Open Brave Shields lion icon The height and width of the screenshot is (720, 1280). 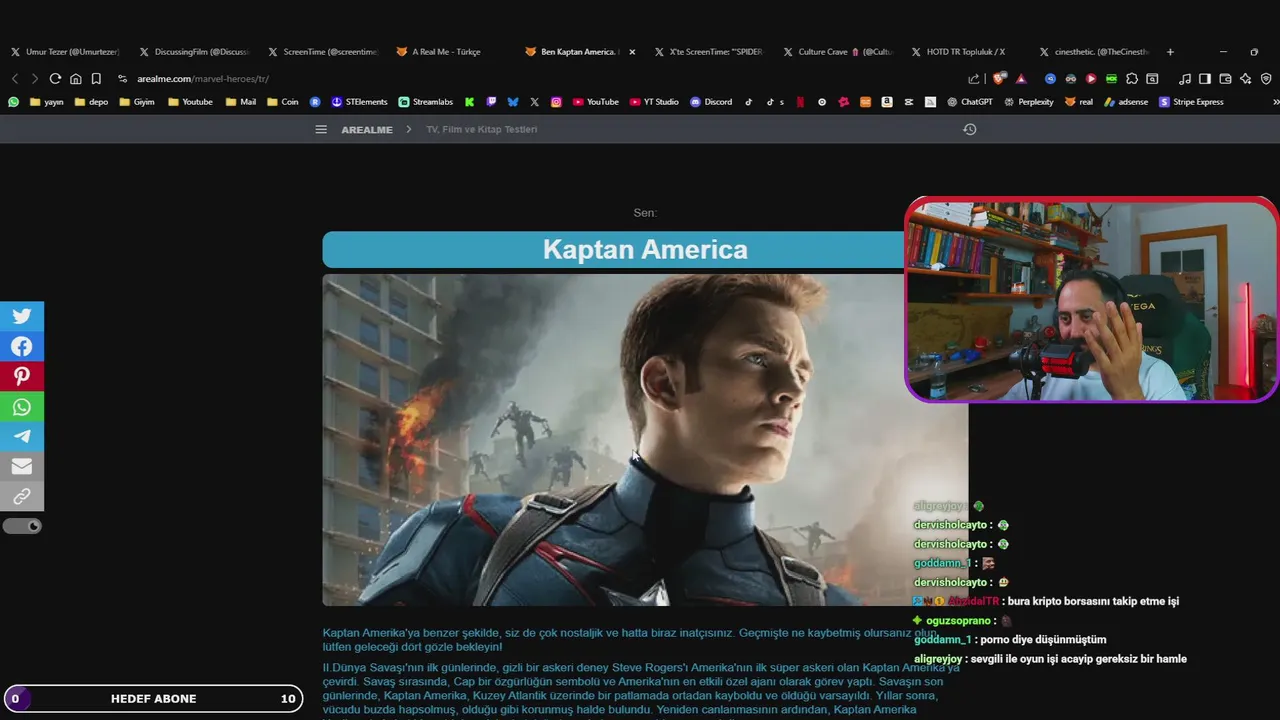pos(999,78)
